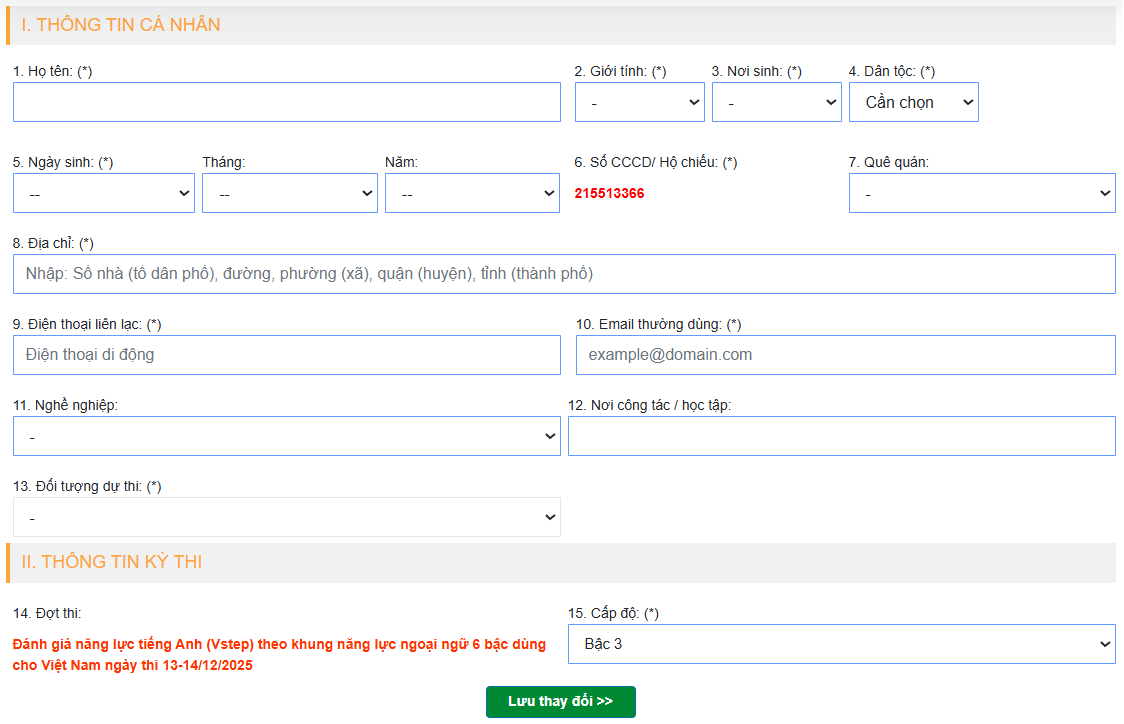Viewport: 1124px width, 724px height.
Task: Focus the Điện thoại liên lạc field
Action: 286,355
